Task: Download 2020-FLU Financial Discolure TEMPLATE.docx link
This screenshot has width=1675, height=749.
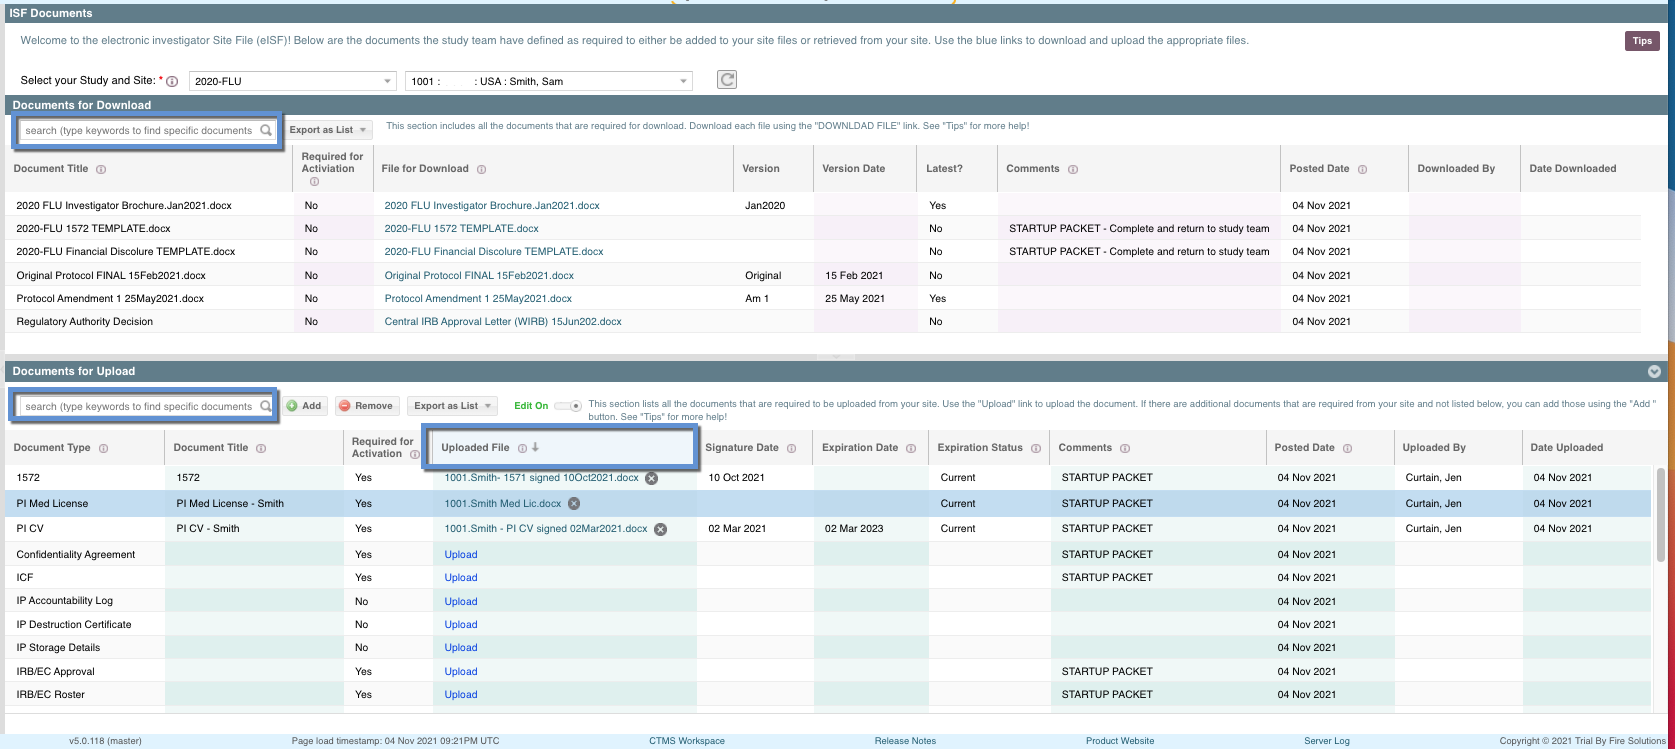Action: point(494,251)
